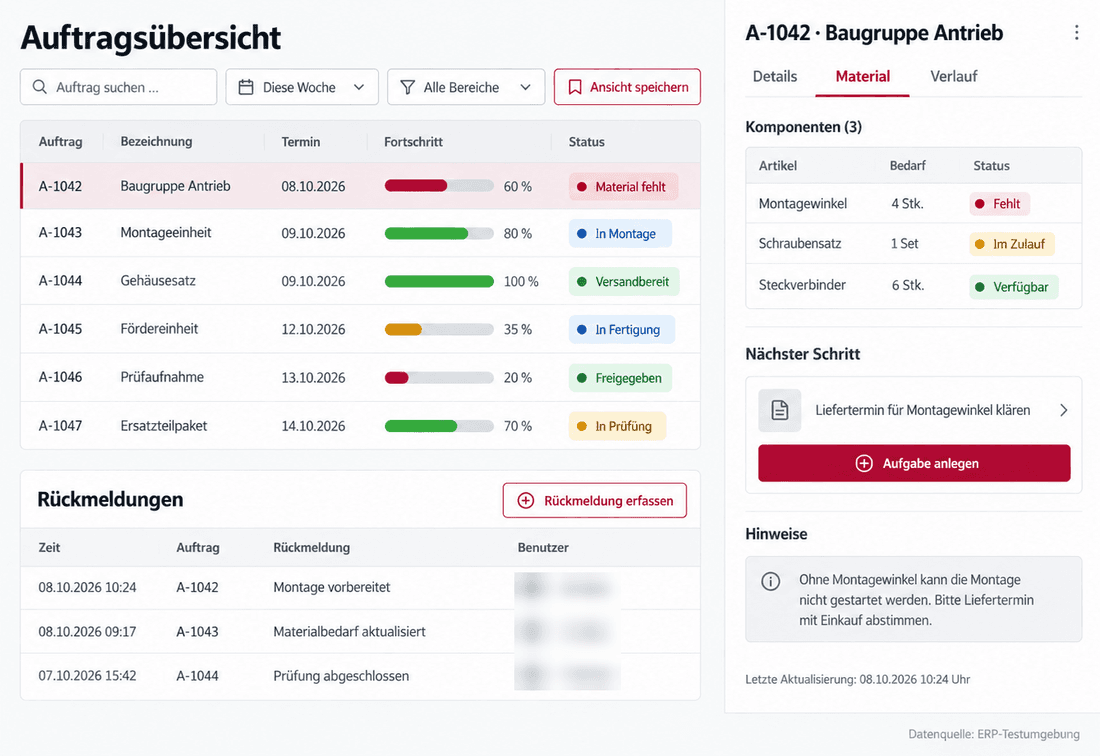Click the Gehäusesatz designation cell

(158, 281)
